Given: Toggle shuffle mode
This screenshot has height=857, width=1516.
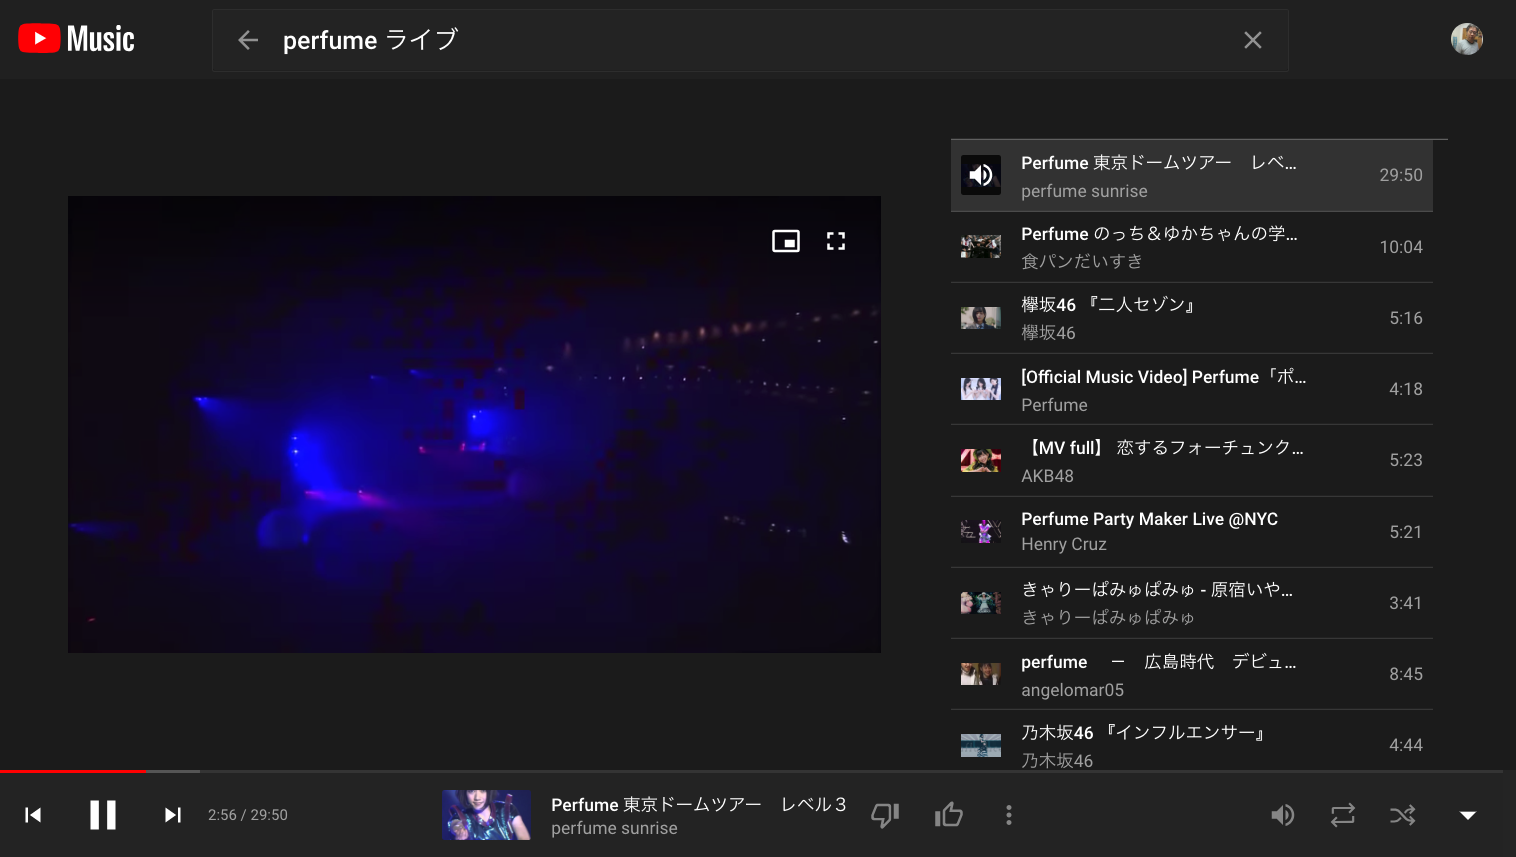Looking at the screenshot, I should (x=1403, y=815).
